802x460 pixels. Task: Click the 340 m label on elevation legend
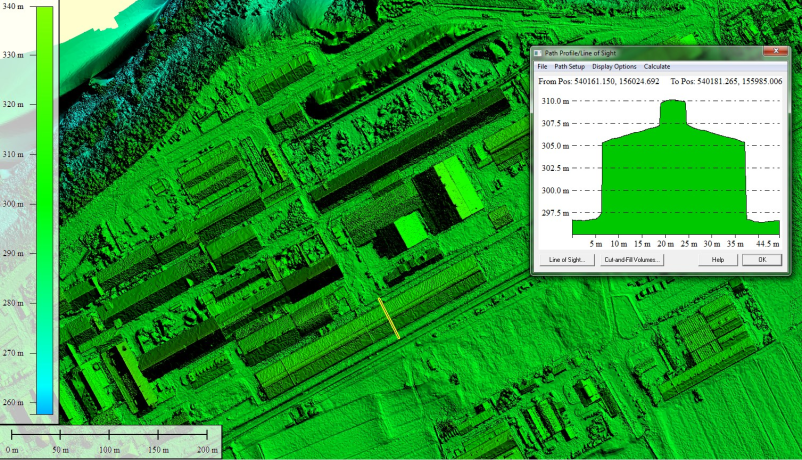tap(14, 7)
